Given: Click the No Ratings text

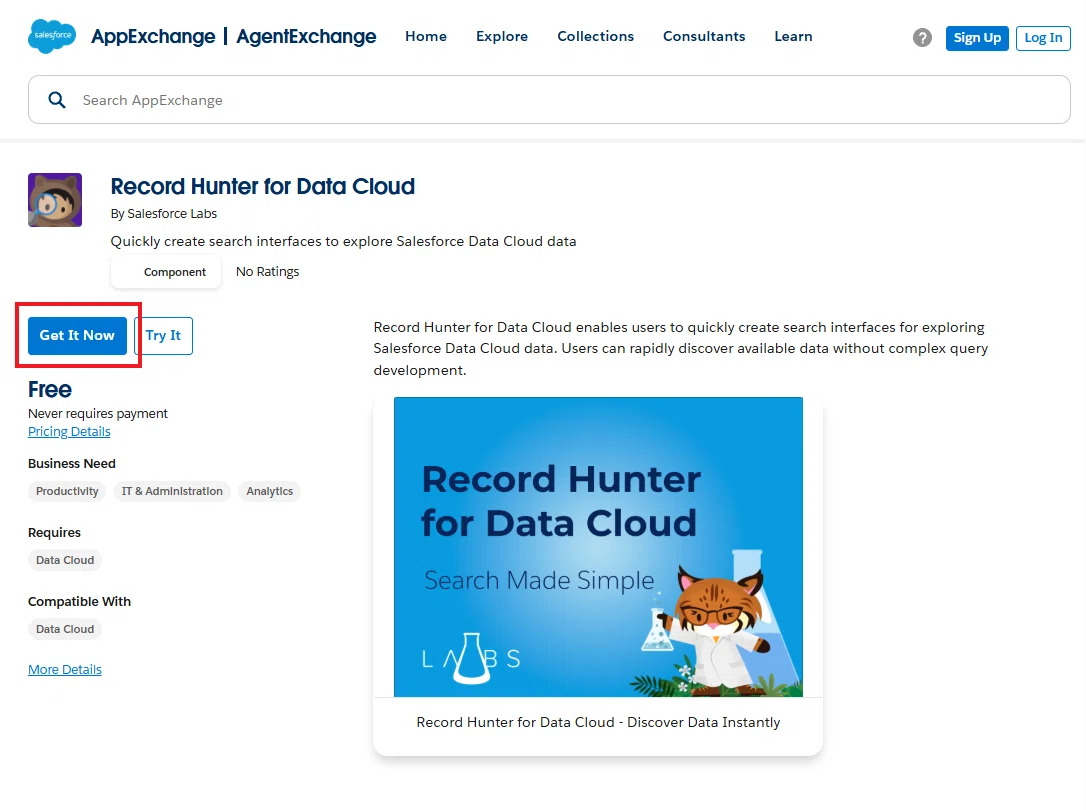Looking at the screenshot, I should [x=267, y=272].
